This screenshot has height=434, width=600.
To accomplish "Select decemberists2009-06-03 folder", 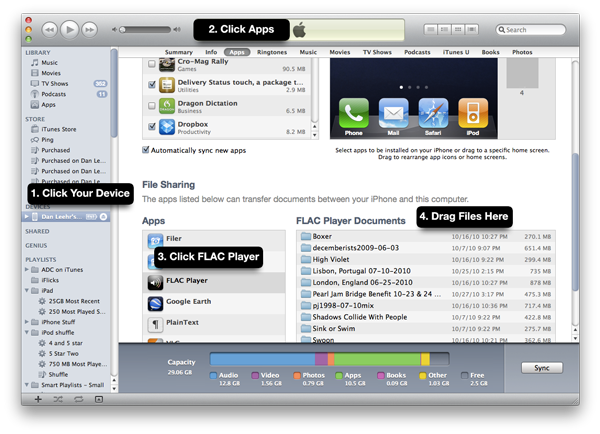I will click(x=426, y=248).
